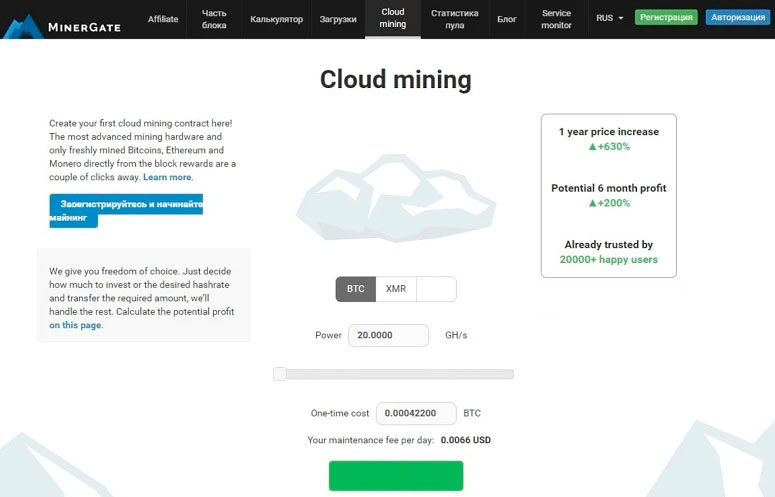The height and width of the screenshot is (497, 775).
Task: Click the power slider handle
Action: coord(280,374)
